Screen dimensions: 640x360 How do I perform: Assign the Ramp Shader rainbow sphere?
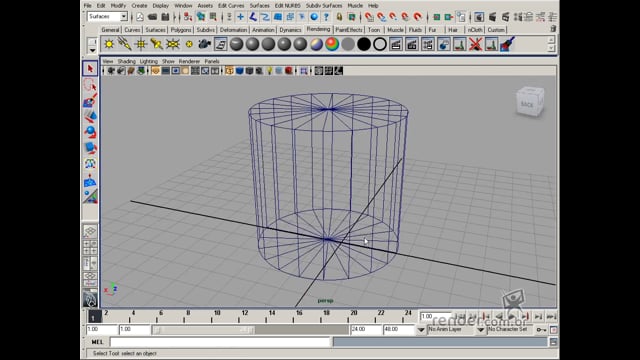(x=332, y=44)
